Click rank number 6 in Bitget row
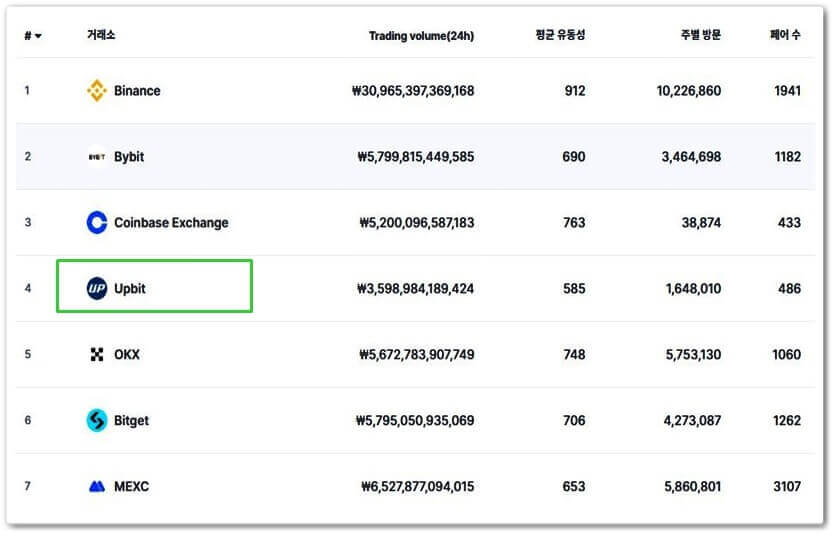This screenshot has width=836, height=536. point(28,421)
